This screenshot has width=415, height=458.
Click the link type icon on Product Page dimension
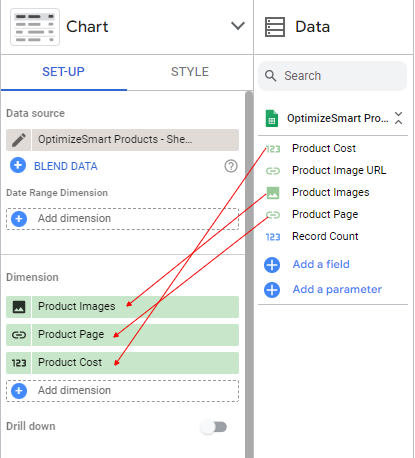pyautogui.click(x=19, y=335)
